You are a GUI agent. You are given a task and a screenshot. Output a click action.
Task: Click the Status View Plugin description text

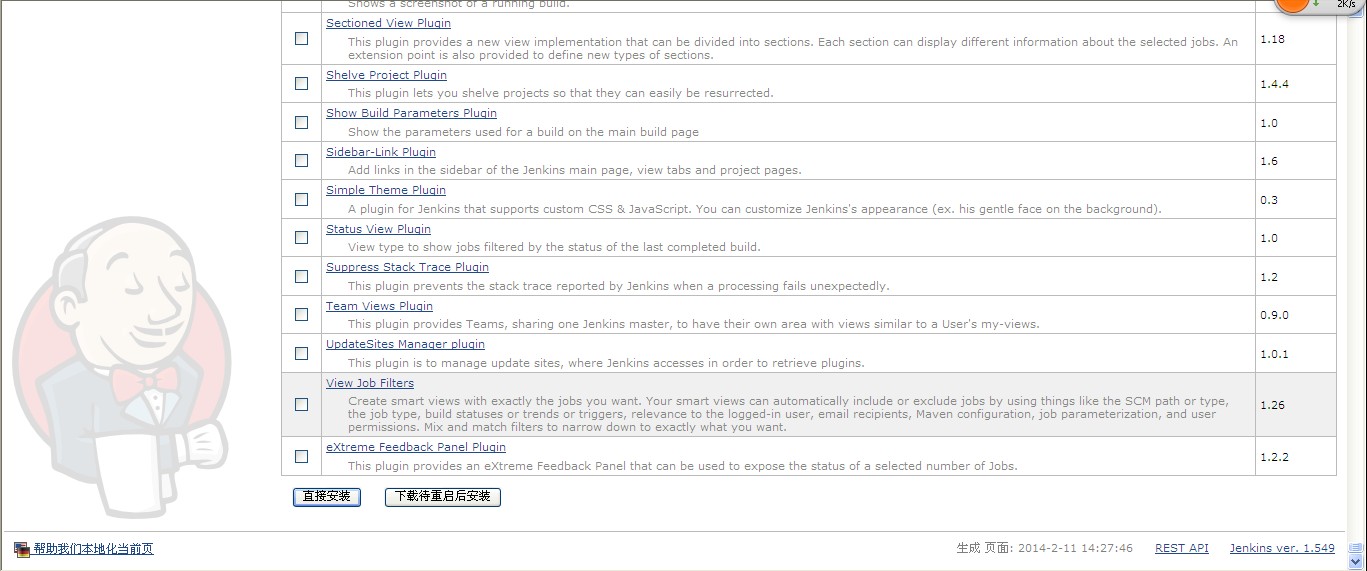pos(554,247)
